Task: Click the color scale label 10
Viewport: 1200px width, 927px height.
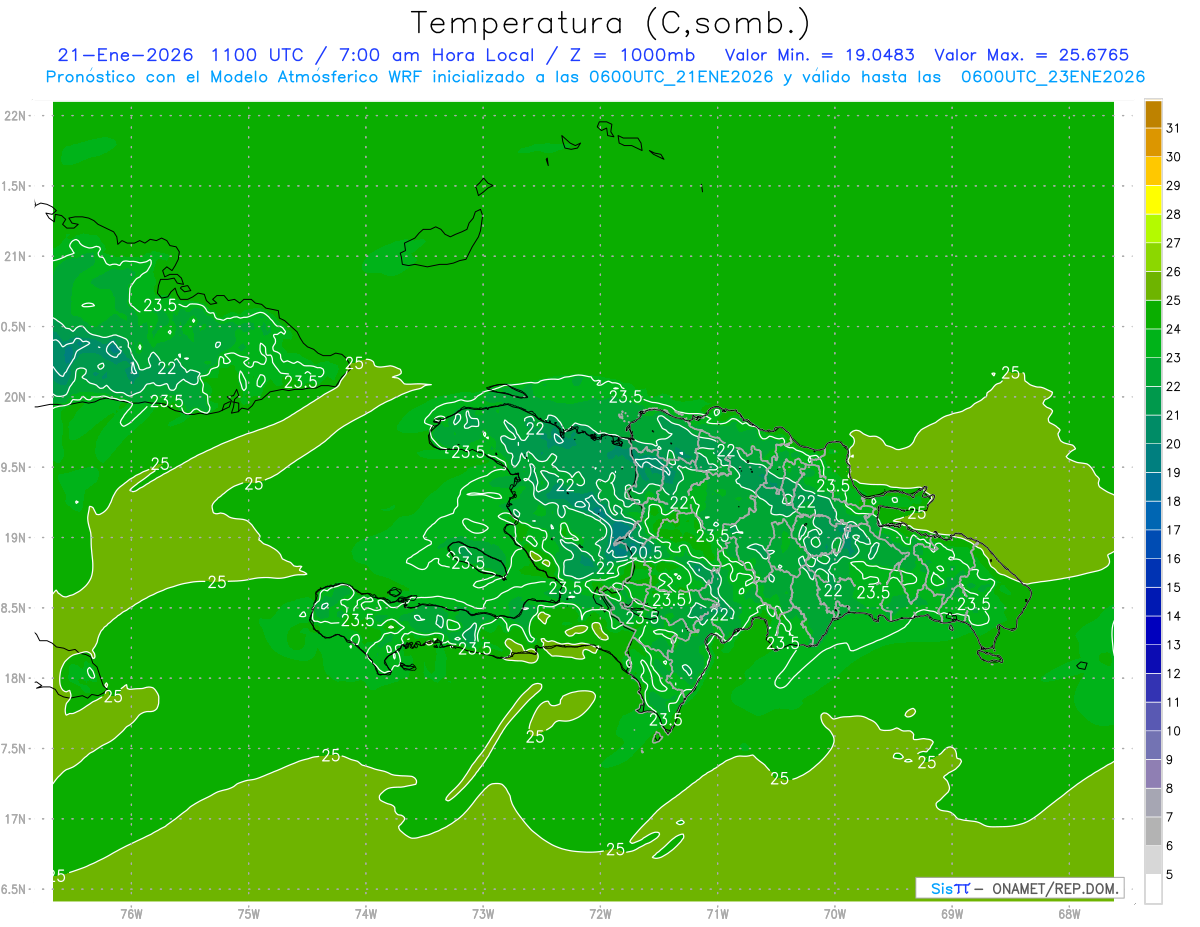Action: (1174, 731)
